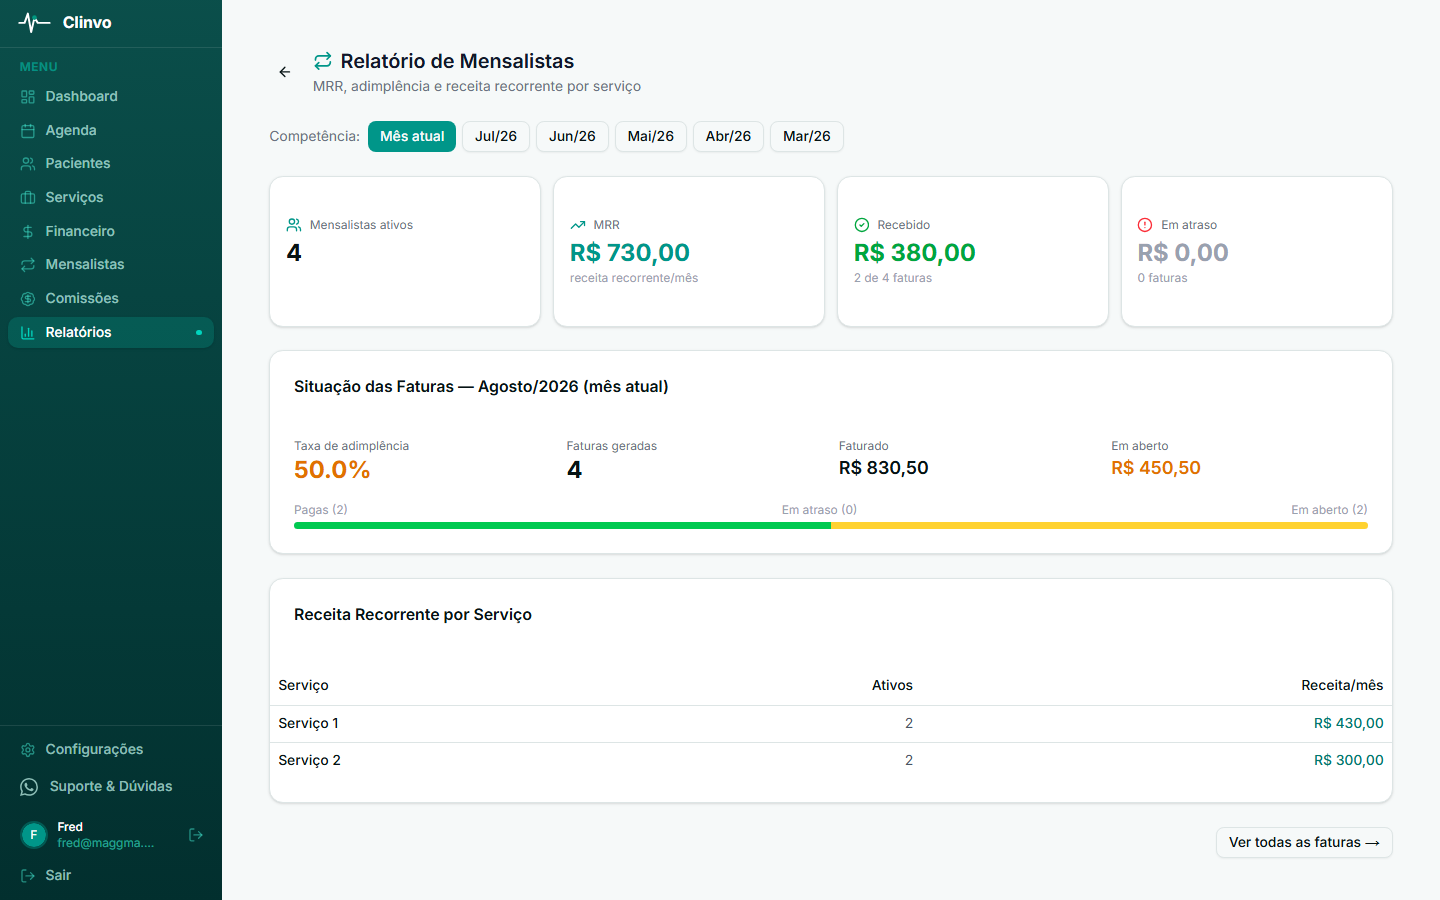The image size is (1440, 900).
Task: Click the Configurações gear icon
Action: pos(28,750)
